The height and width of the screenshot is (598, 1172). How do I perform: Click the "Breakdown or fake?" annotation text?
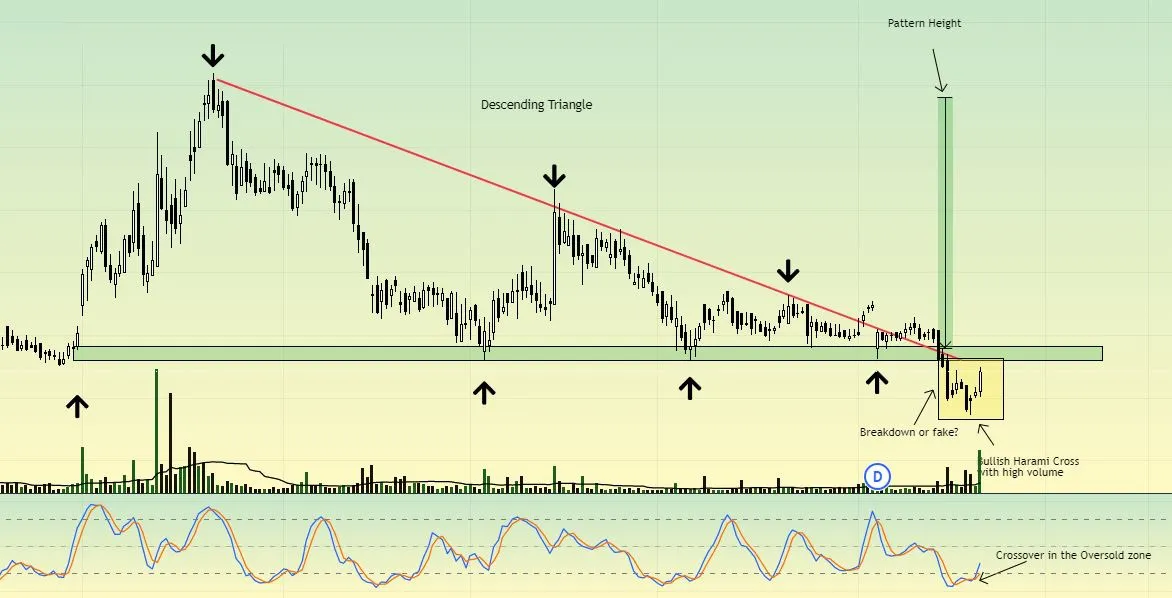point(906,432)
